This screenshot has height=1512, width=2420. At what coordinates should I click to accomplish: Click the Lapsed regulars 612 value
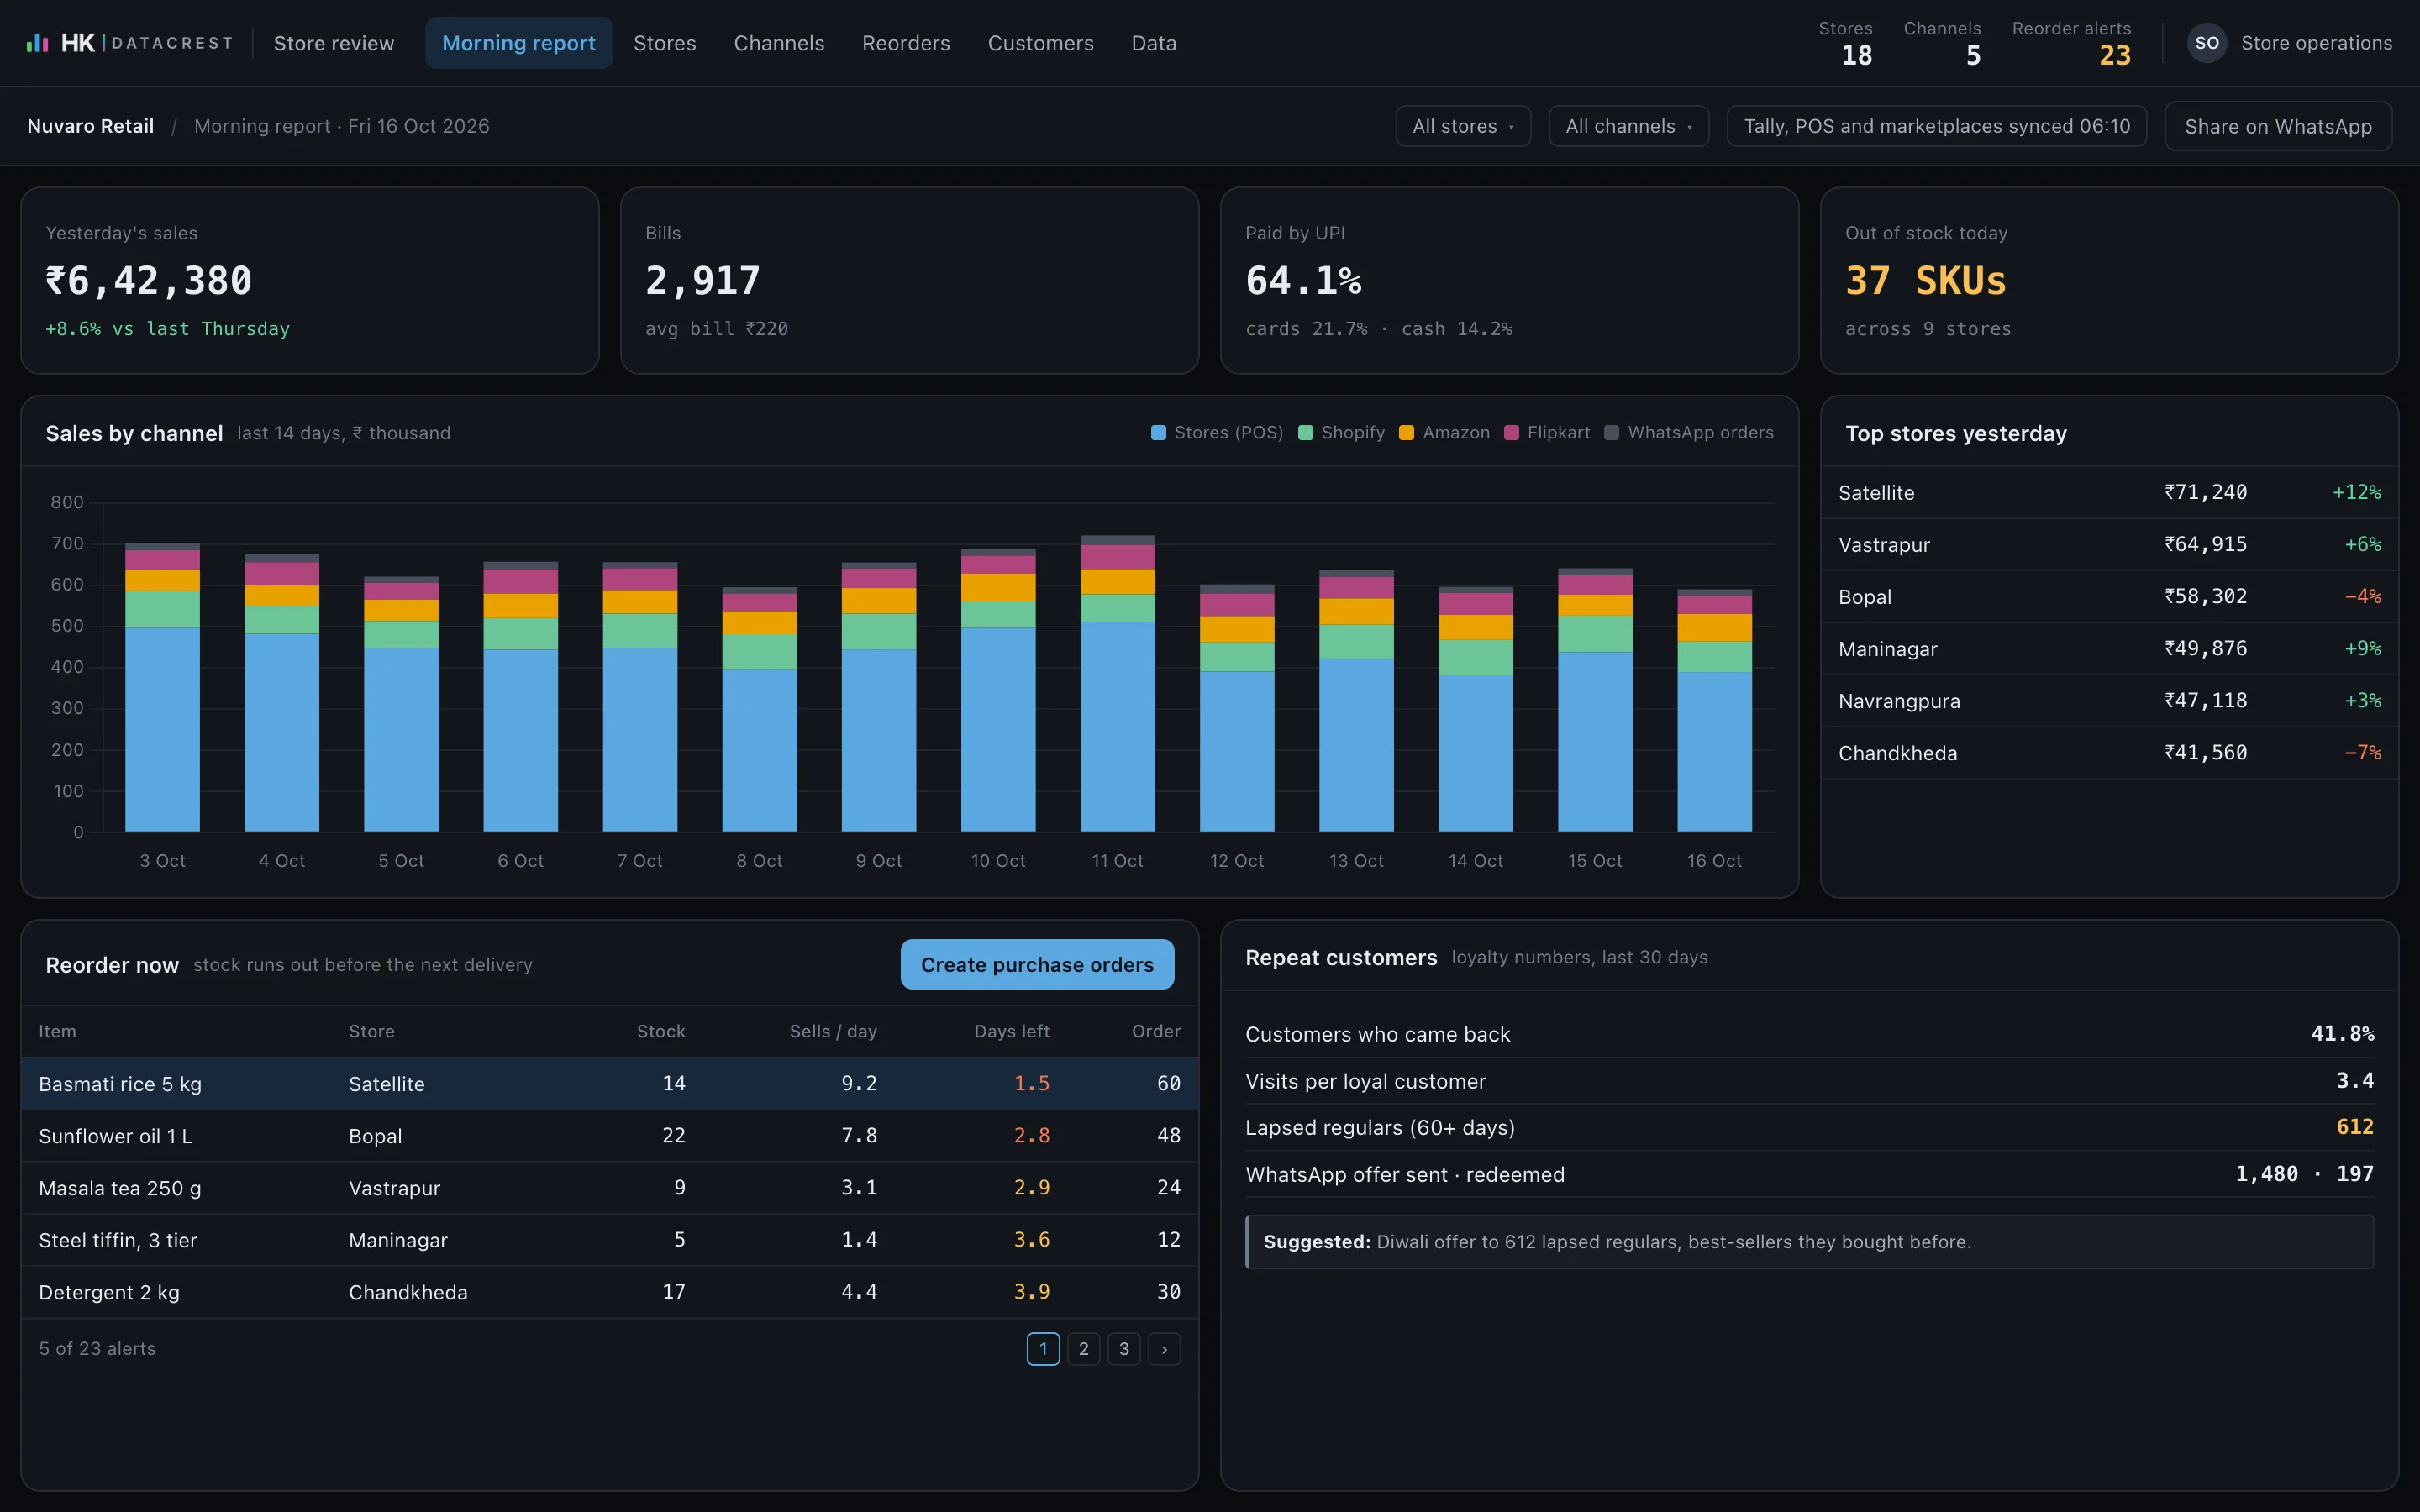click(2354, 1127)
